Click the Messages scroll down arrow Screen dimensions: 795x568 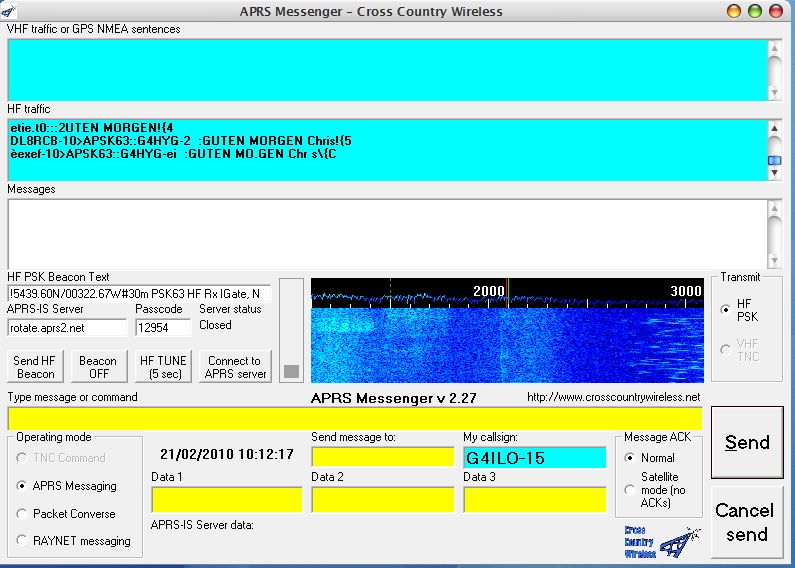click(774, 261)
